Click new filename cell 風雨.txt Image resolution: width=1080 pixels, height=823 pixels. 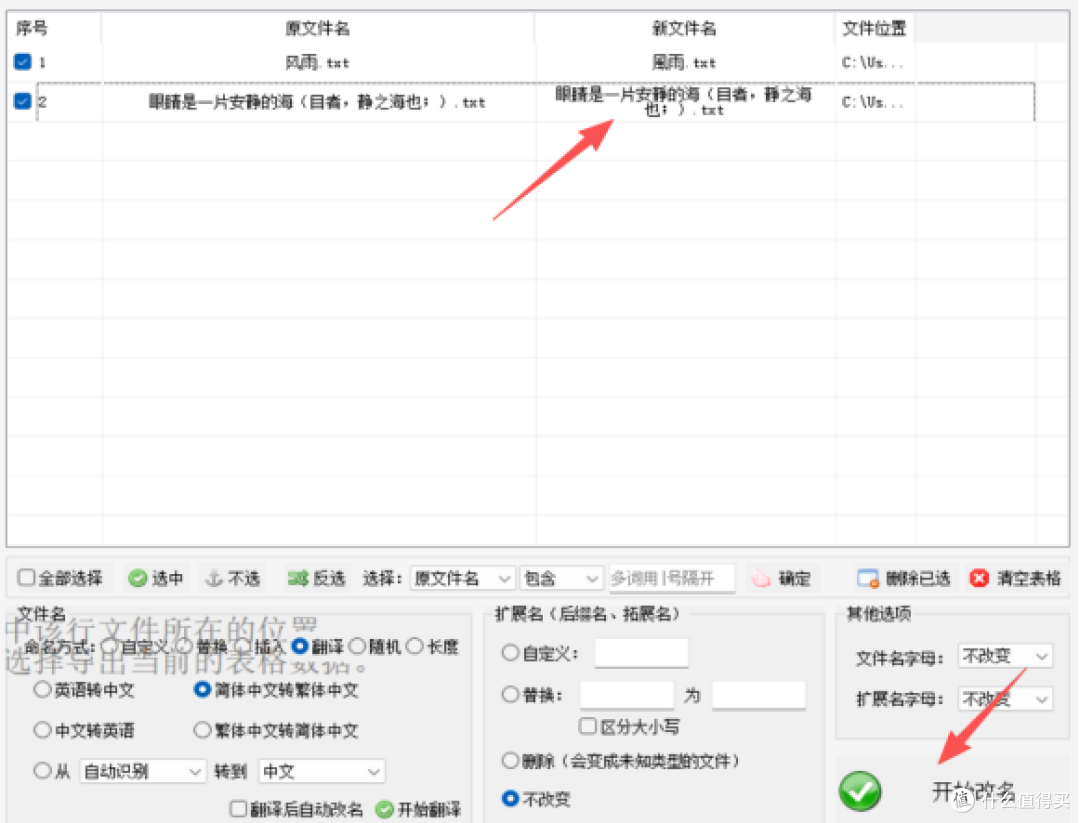click(x=684, y=63)
